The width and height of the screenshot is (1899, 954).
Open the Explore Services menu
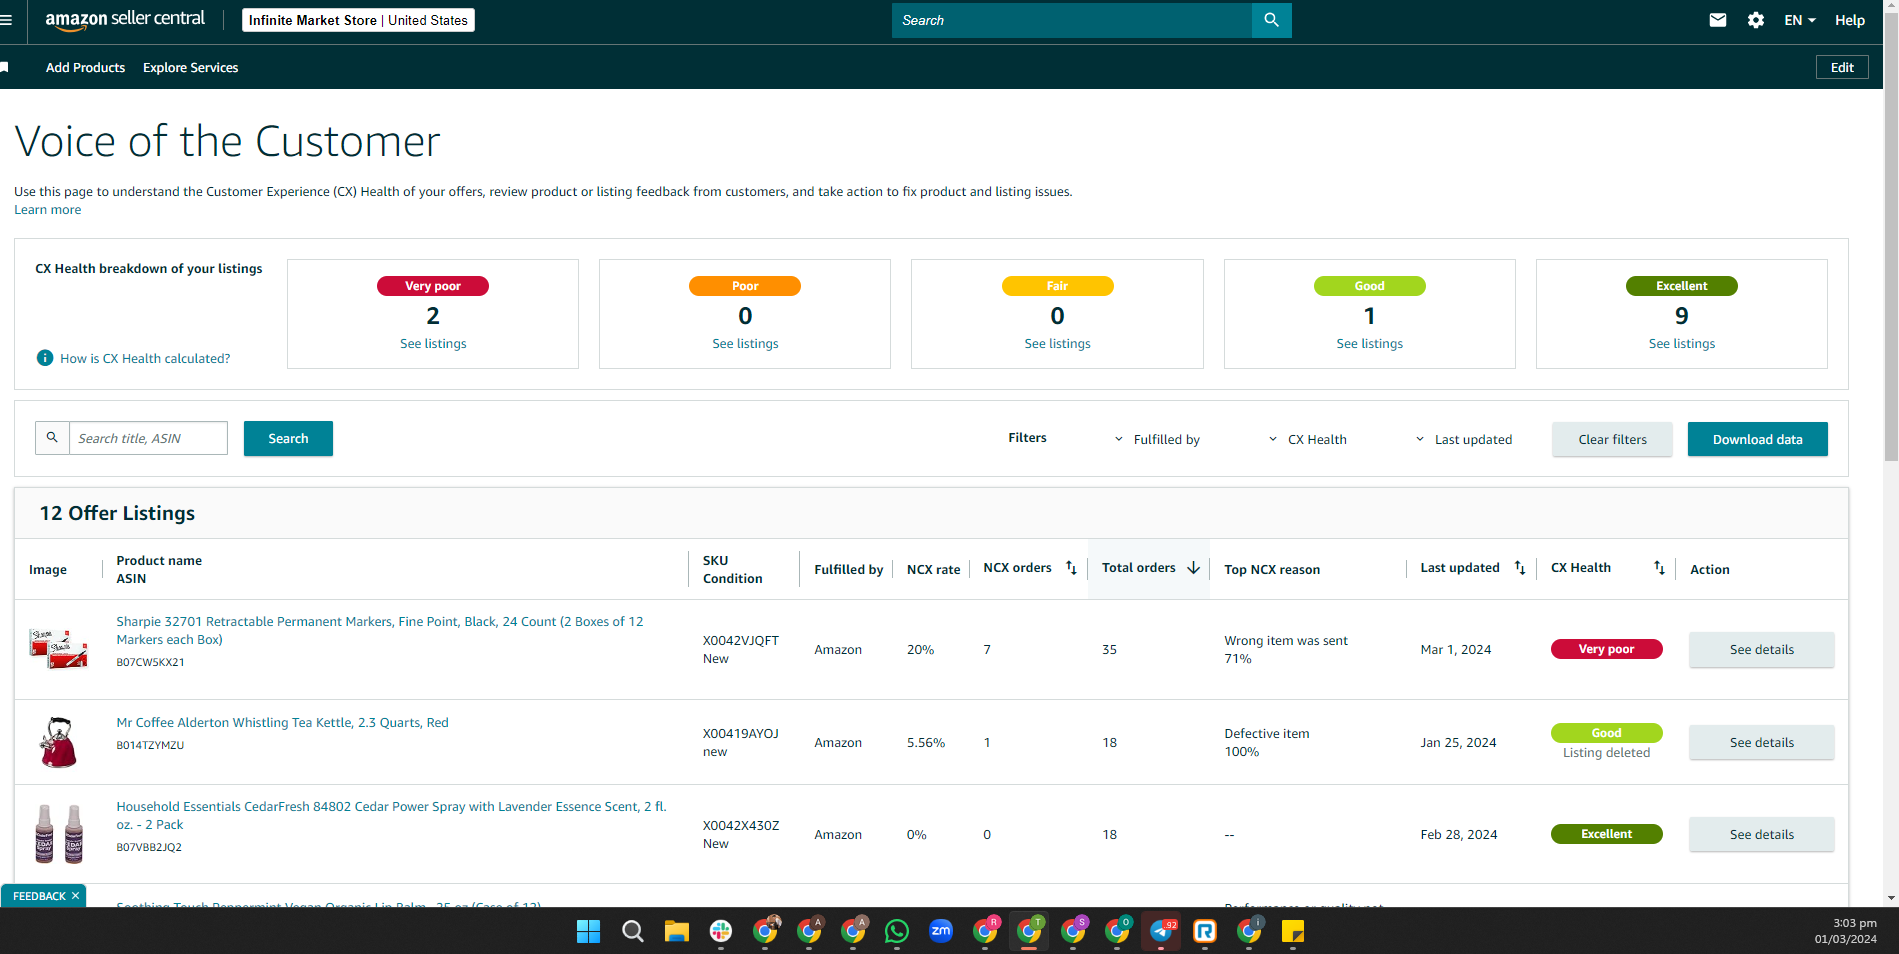coord(190,67)
